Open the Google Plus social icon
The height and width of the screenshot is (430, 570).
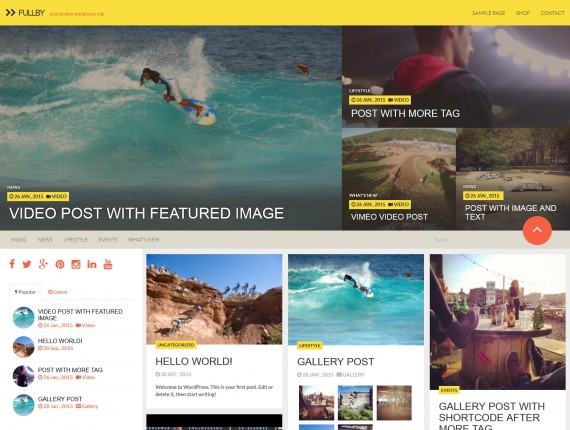coord(43,264)
